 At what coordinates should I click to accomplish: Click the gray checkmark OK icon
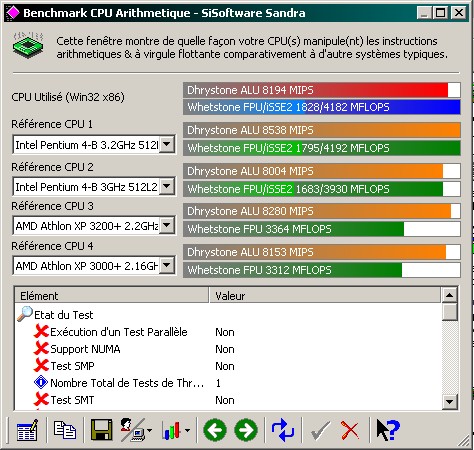pos(320,431)
